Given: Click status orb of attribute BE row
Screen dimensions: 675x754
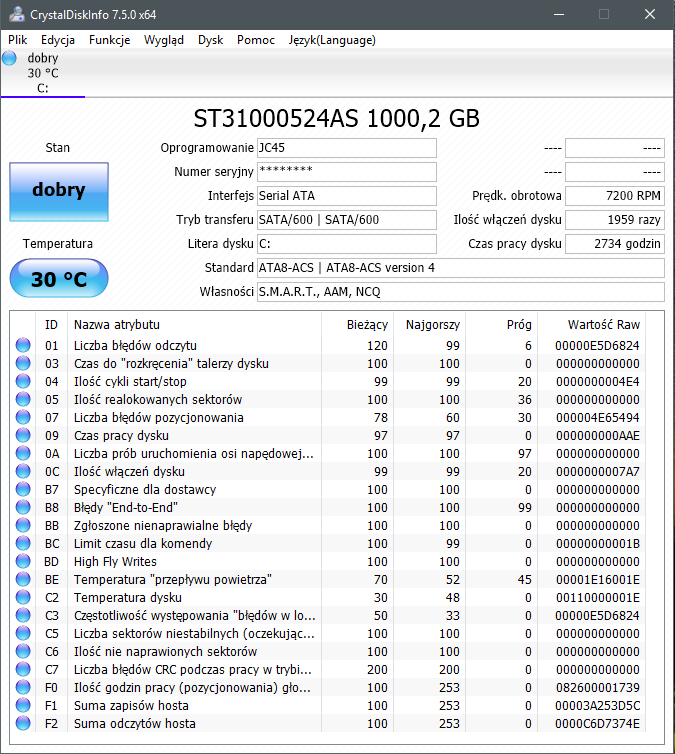Looking at the screenshot, I should [x=23, y=579].
